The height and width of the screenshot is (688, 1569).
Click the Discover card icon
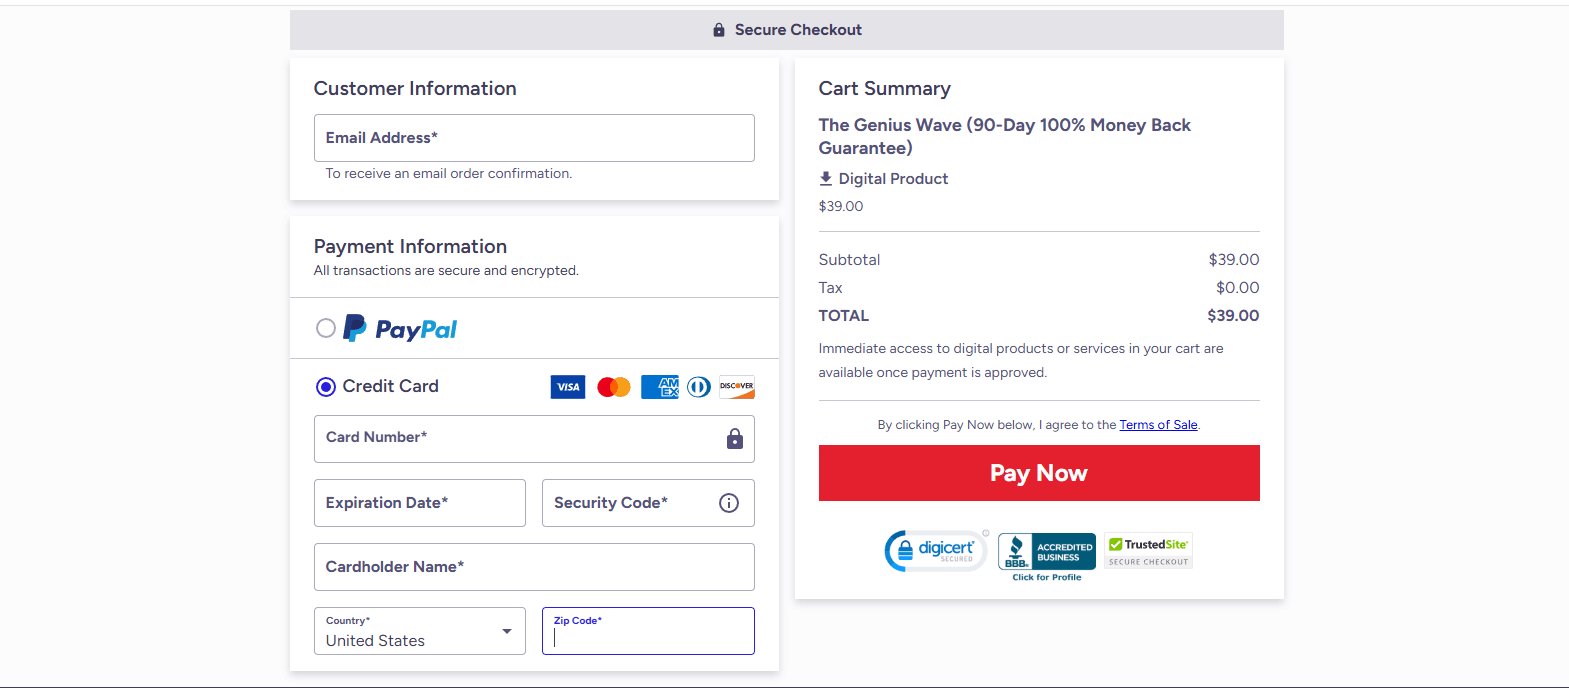(x=736, y=387)
